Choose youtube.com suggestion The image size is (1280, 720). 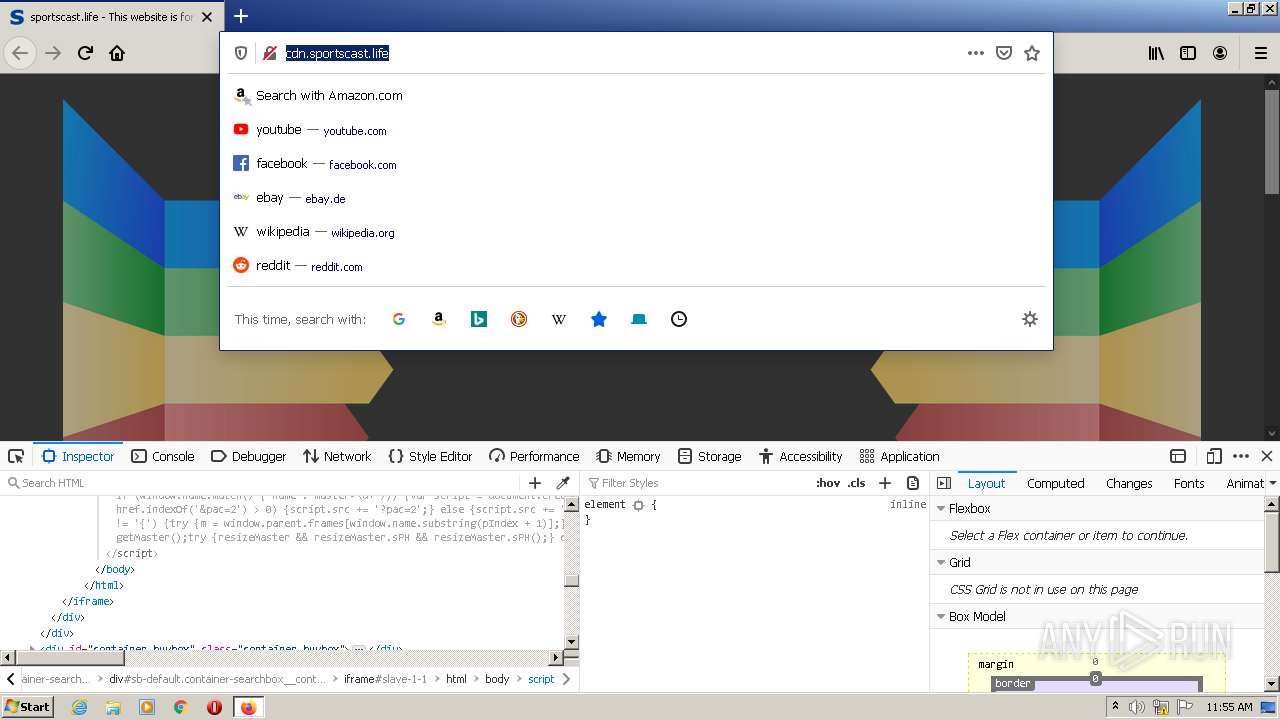[x=636, y=130]
